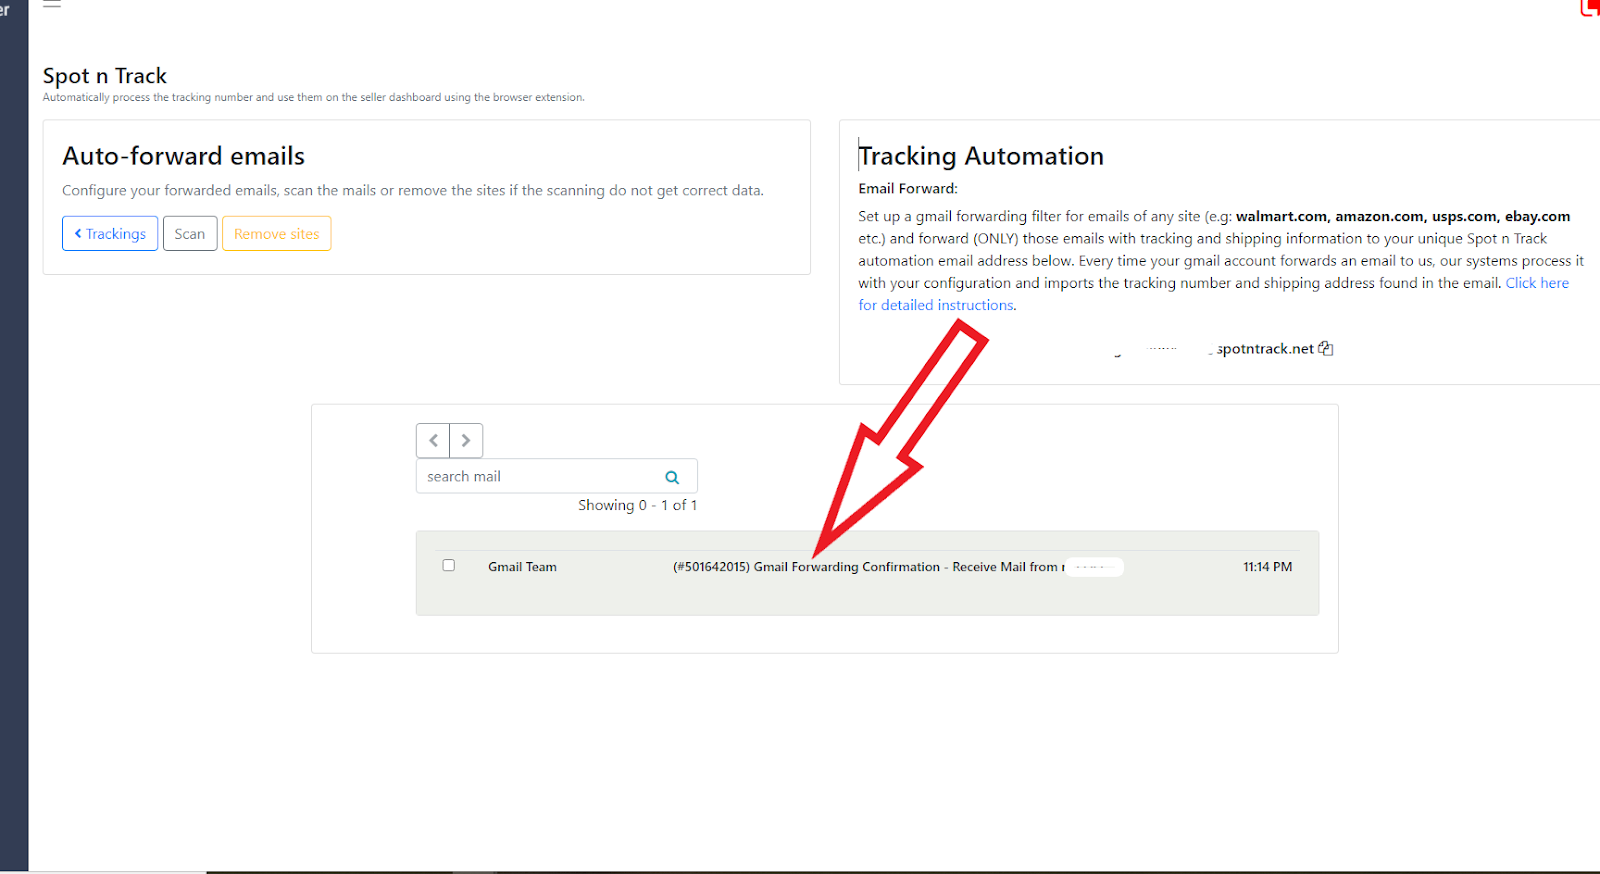Tick the Gmail Team mail checkbox
Screen dimensions: 1600x874
point(449,565)
